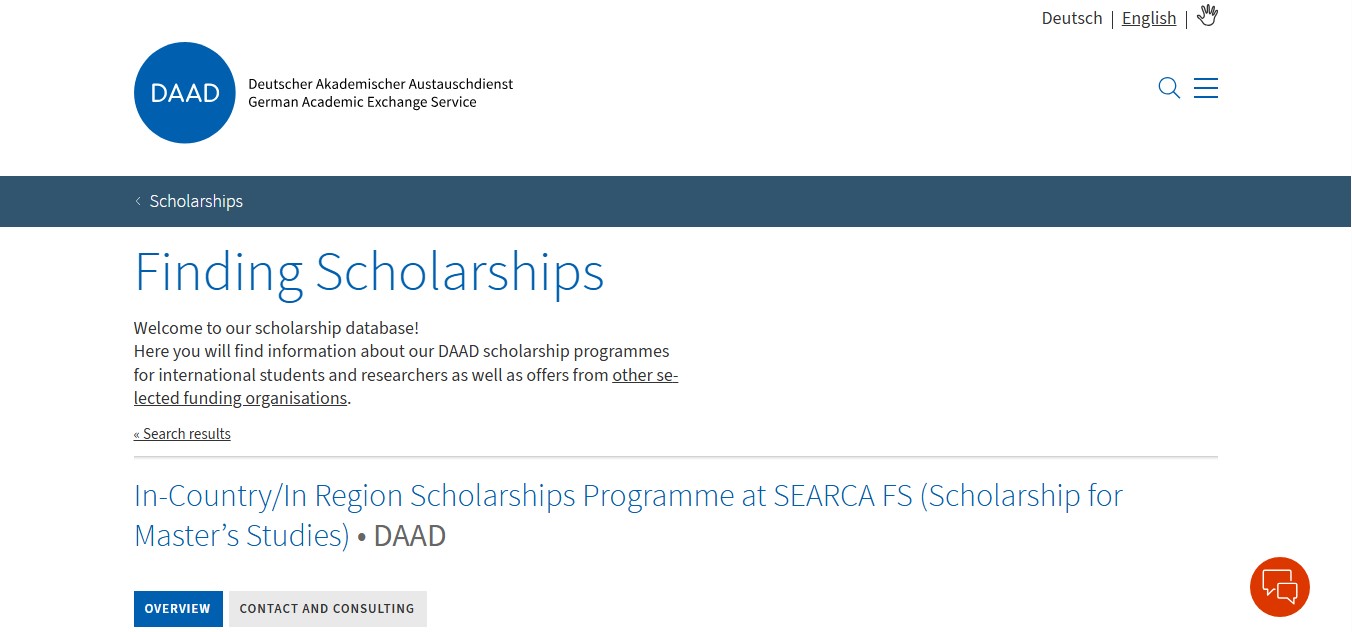Screen dimensions: 1352x632
Task: Click the German Academic Exchange Service text
Action: 362,102
